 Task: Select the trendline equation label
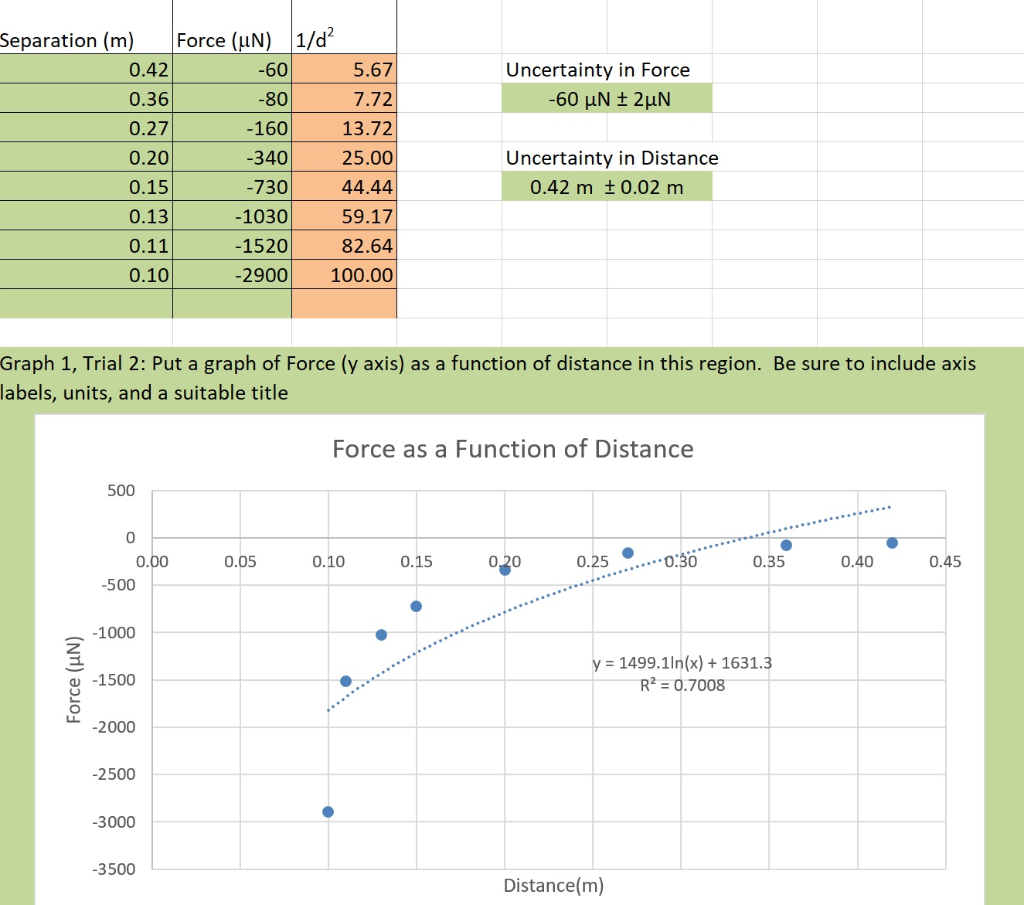click(x=683, y=662)
